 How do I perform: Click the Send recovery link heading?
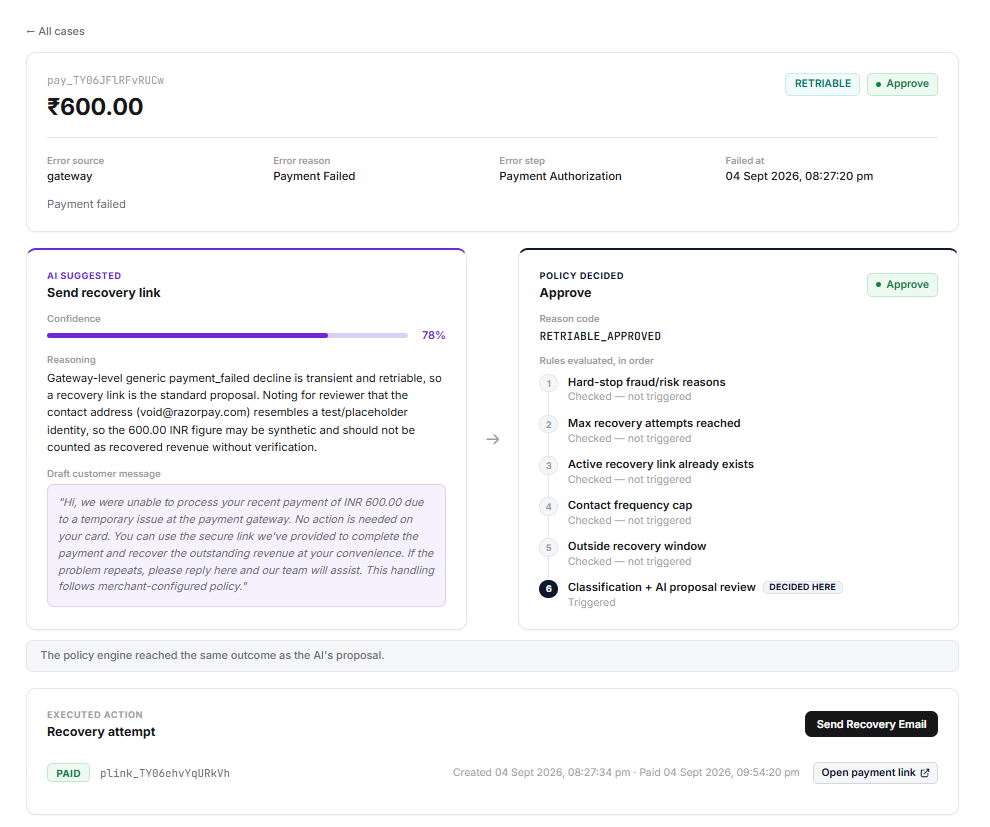click(104, 293)
